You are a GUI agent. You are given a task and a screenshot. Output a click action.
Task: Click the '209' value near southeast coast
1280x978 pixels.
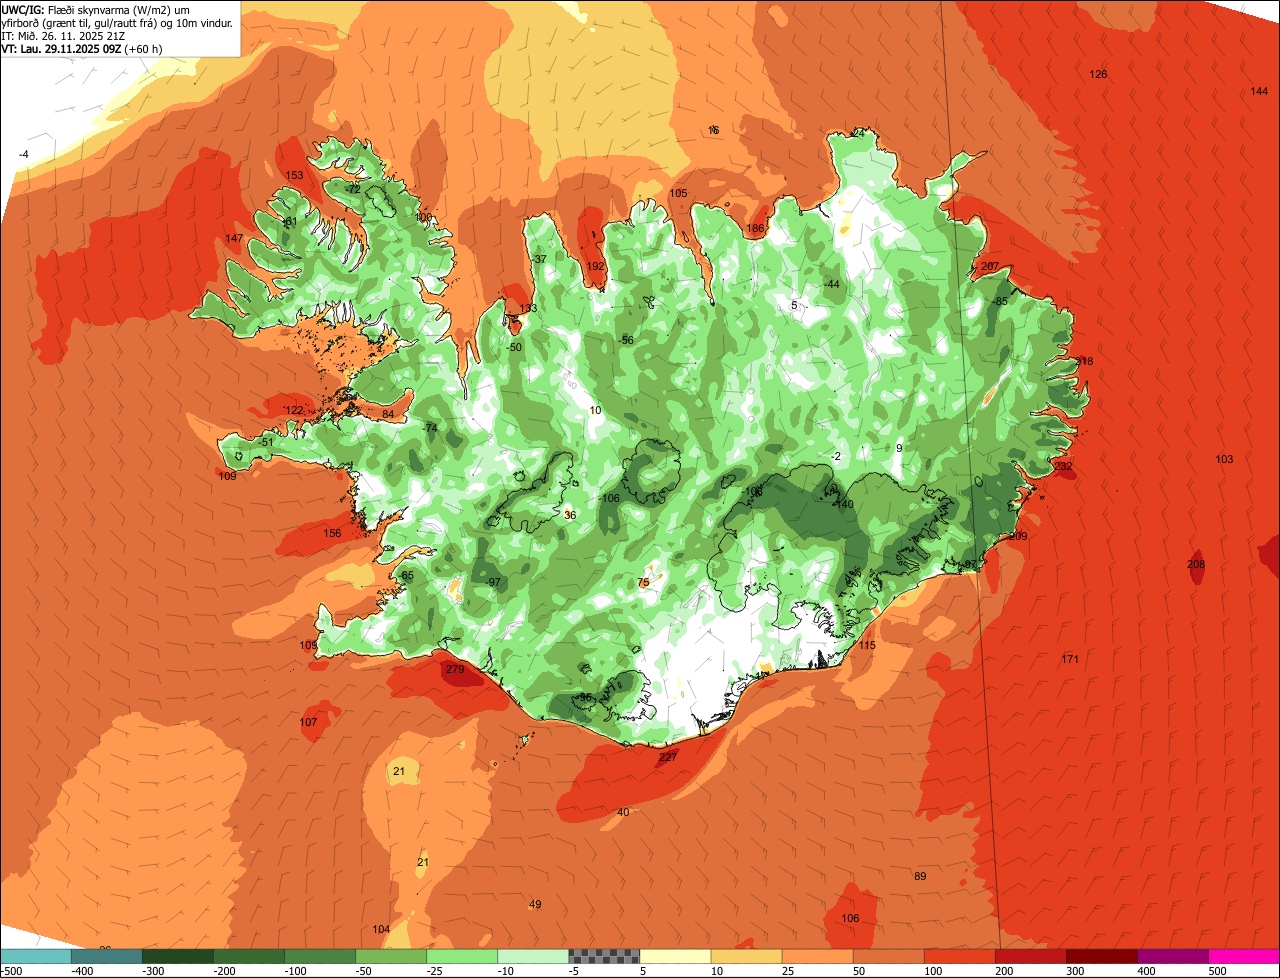[1018, 537]
